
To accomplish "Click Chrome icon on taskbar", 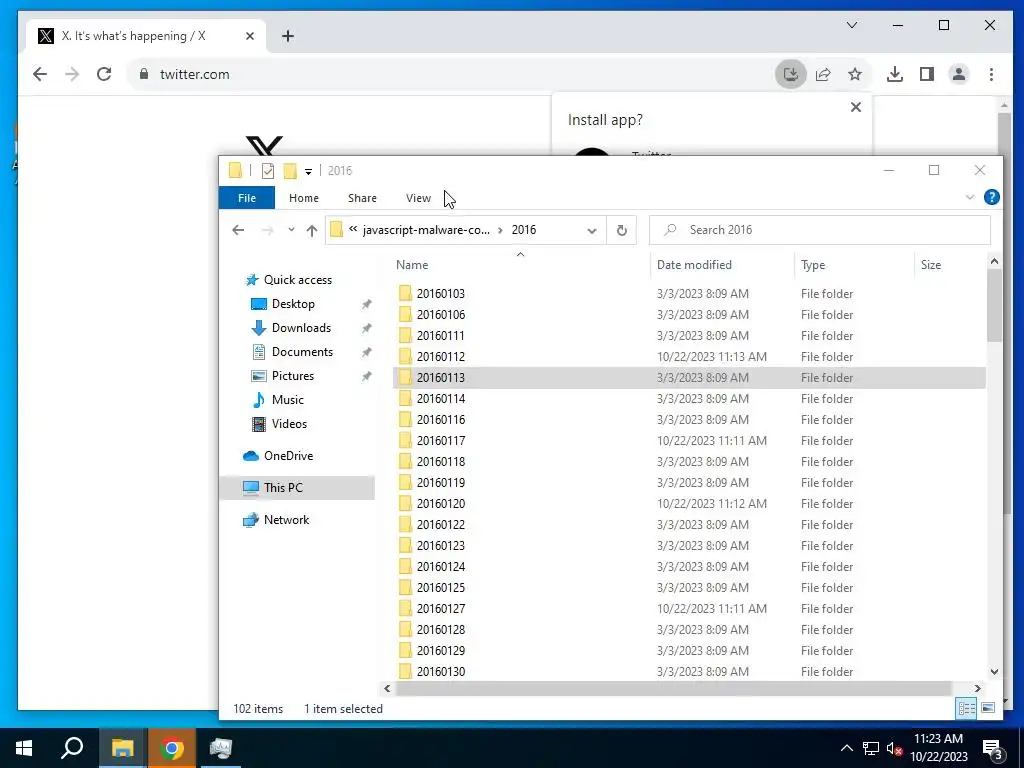I will pyautogui.click(x=172, y=748).
